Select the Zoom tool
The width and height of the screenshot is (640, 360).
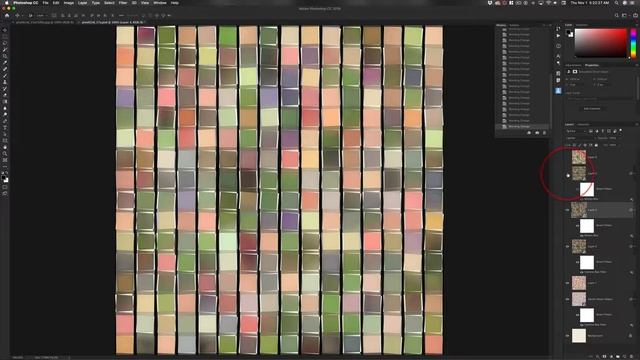click(5, 154)
